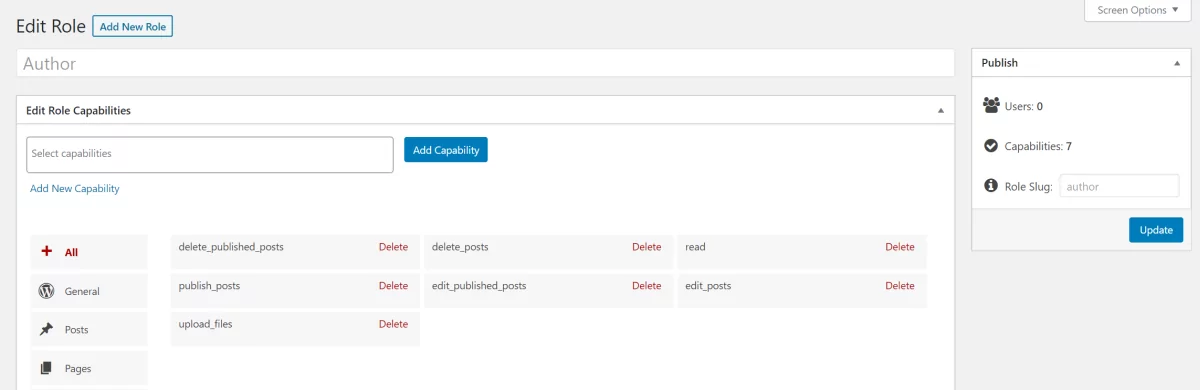Switch to the Posts capabilities tab
1200x390 pixels.
(x=89, y=329)
